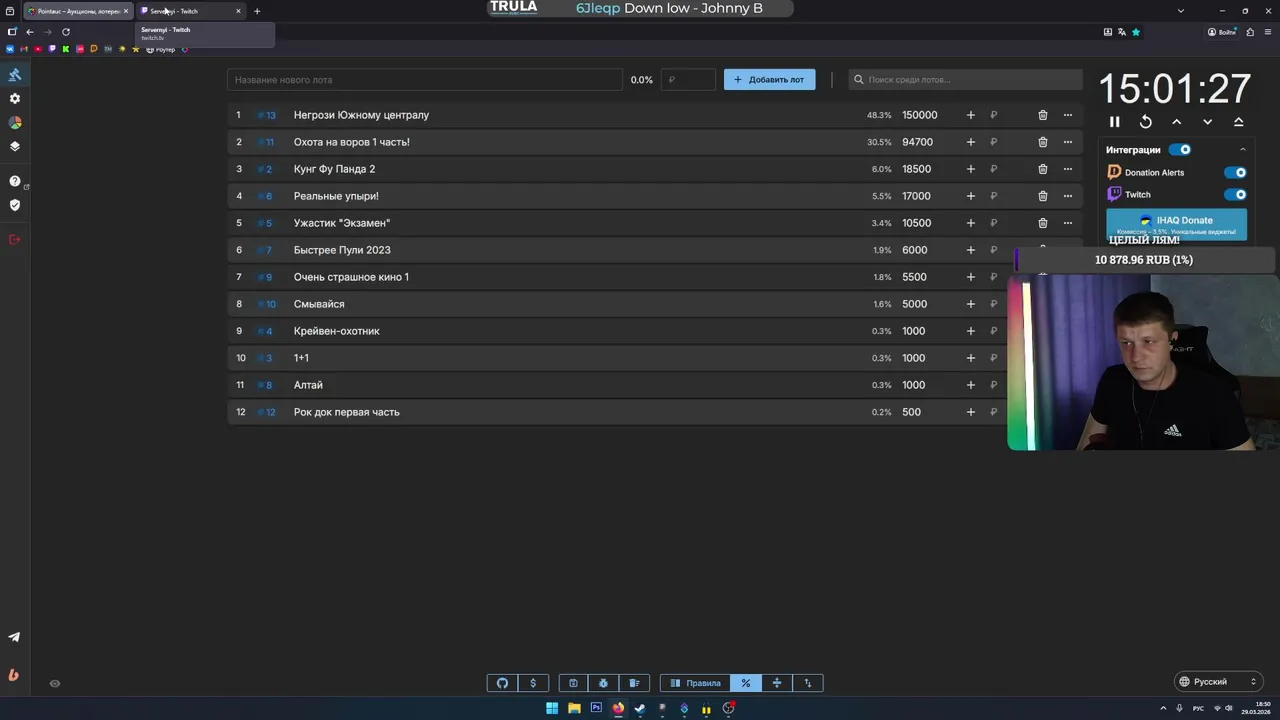Click the clear lots trash icon in bottom toolbar
This screenshot has height=720, width=1280.
pyautogui.click(x=634, y=683)
